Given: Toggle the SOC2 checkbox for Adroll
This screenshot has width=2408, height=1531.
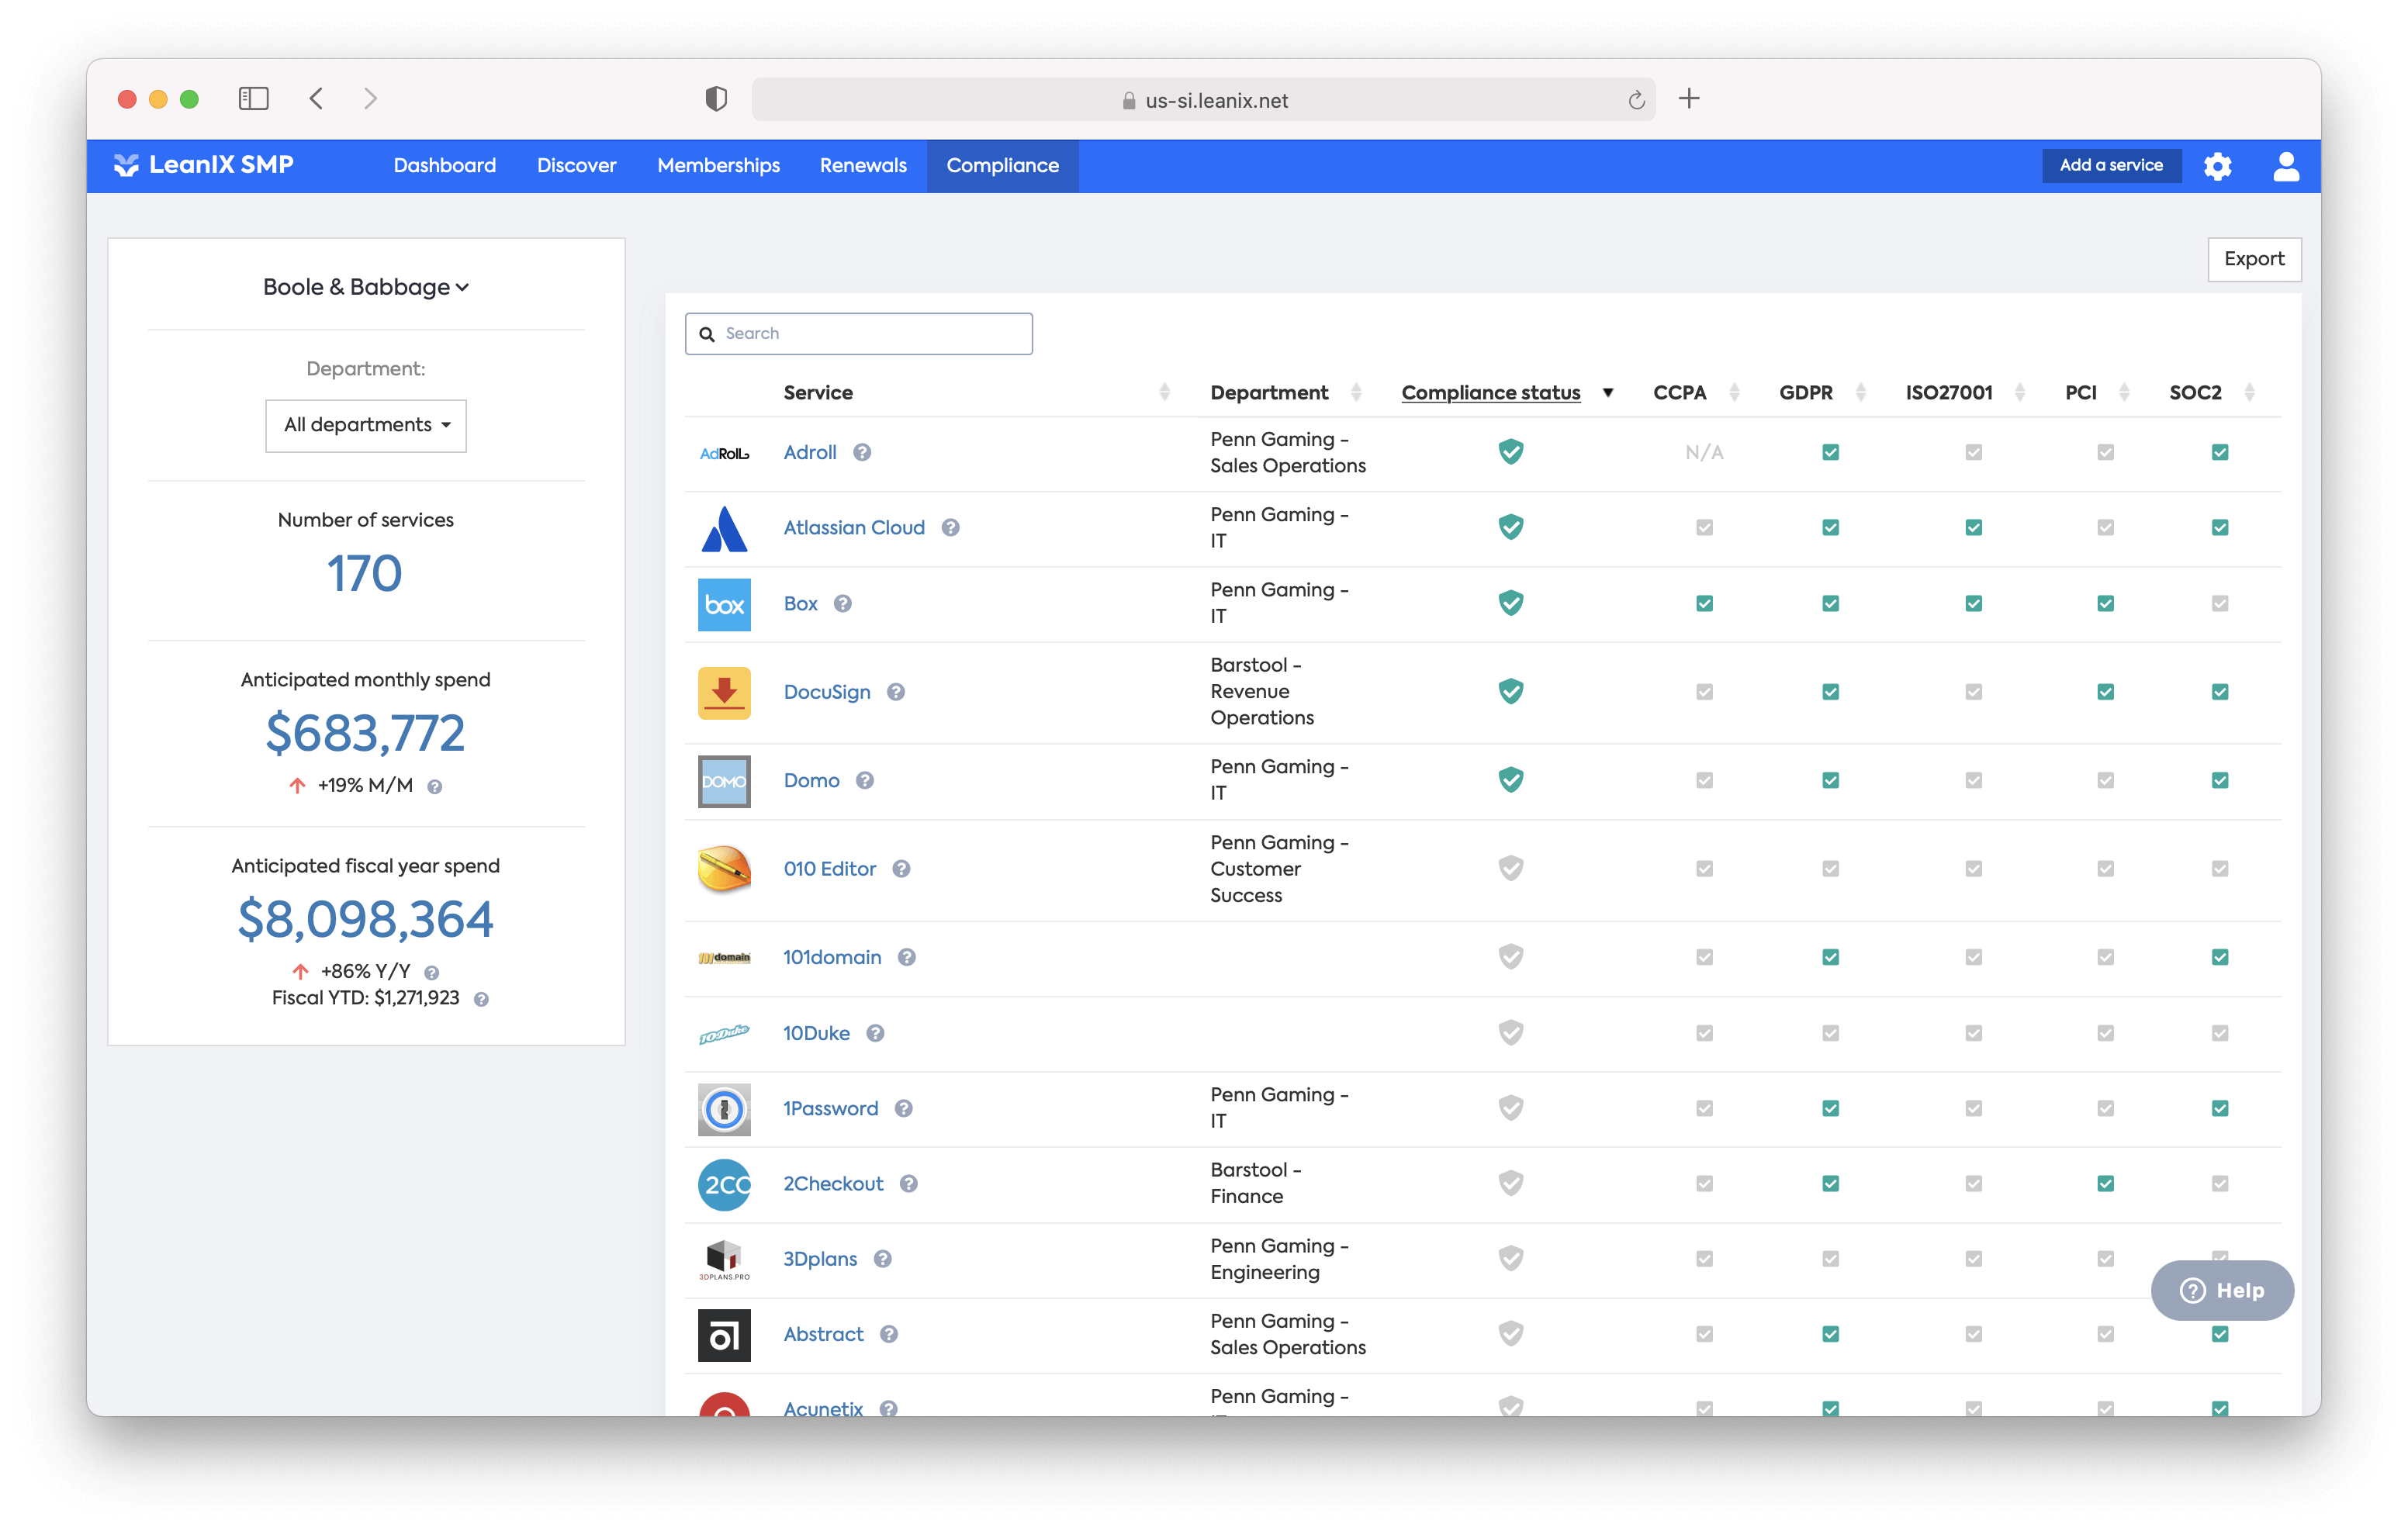Looking at the screenshot, I should (x=2219, y=452).
